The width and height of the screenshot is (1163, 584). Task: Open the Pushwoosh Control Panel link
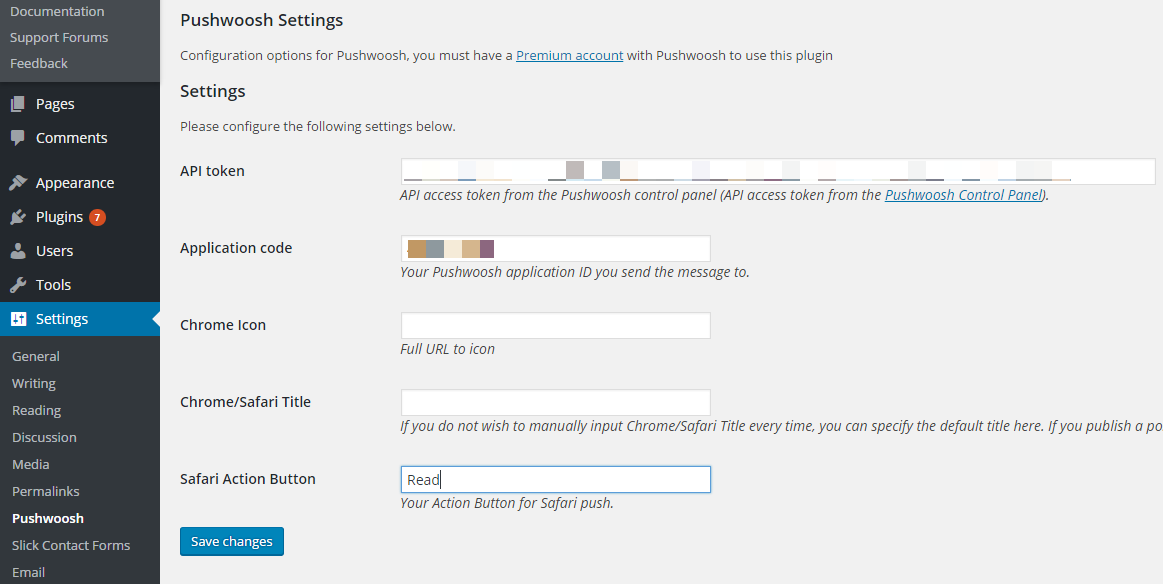(x=964, y=195)
